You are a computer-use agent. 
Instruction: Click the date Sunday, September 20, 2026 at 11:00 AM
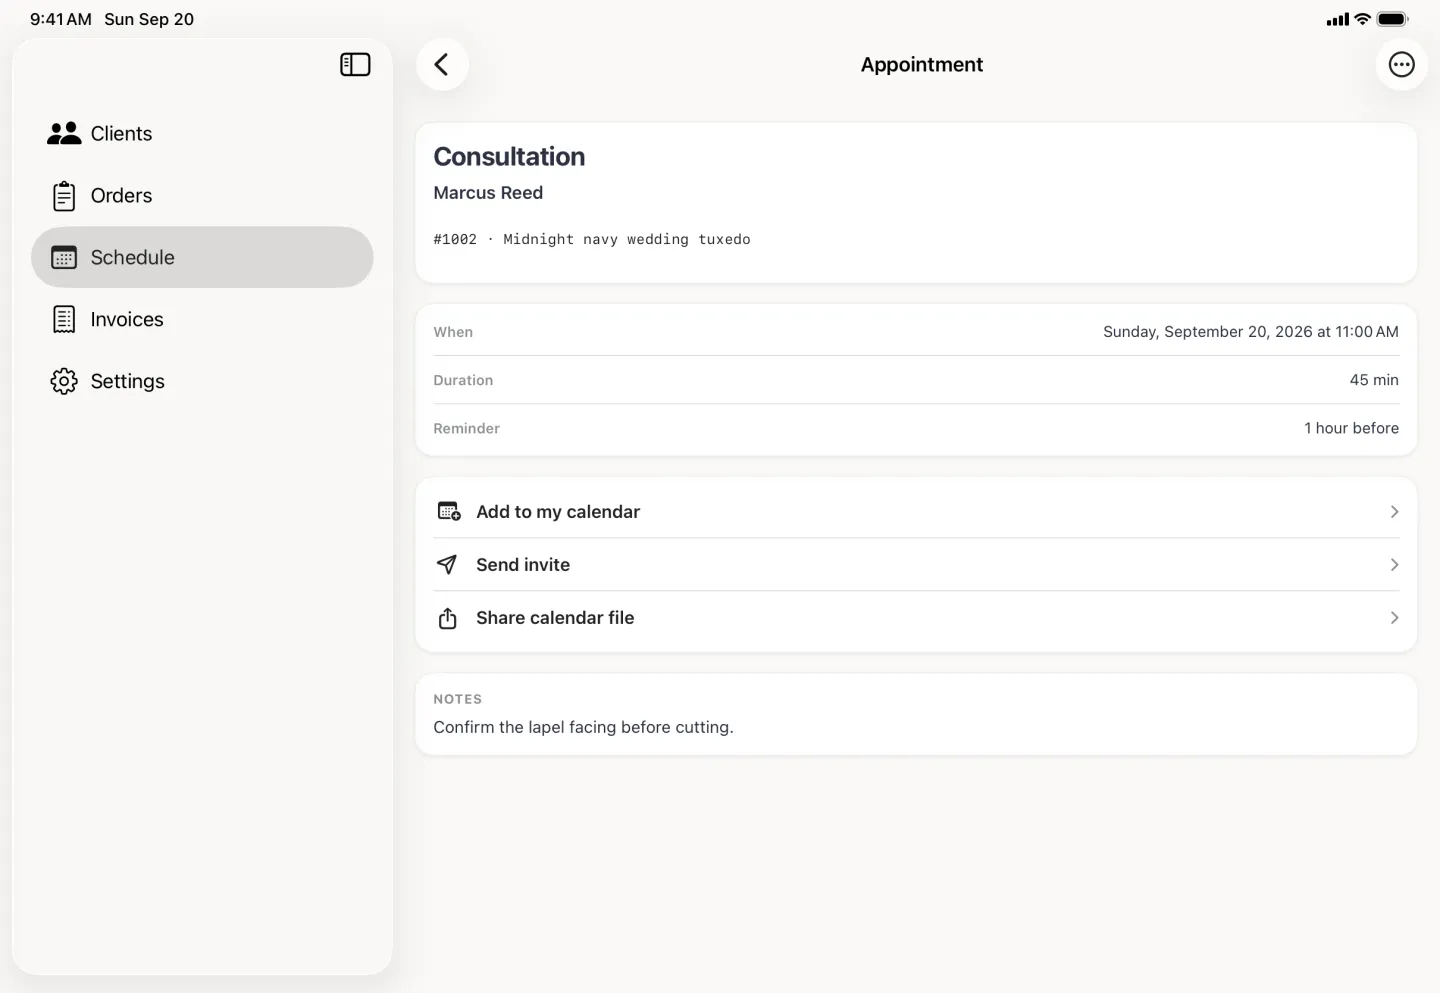[1251, 332]
